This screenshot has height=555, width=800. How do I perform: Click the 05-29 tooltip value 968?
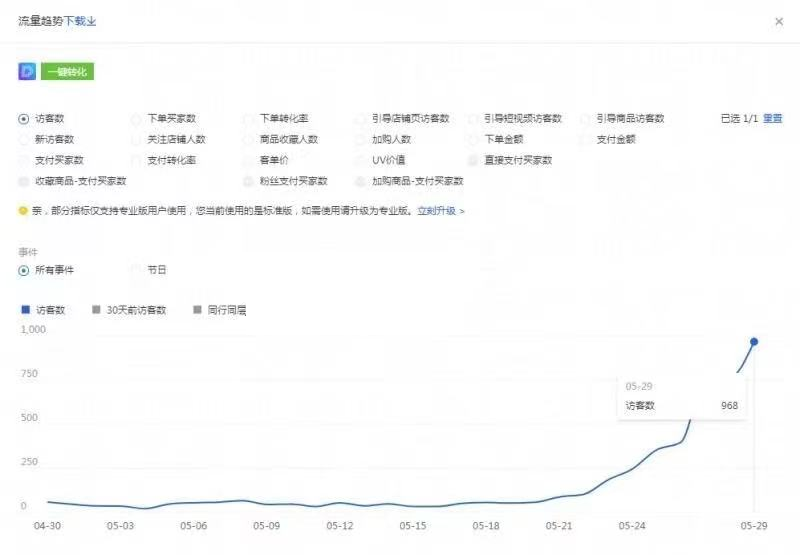[x=729, y=406]
